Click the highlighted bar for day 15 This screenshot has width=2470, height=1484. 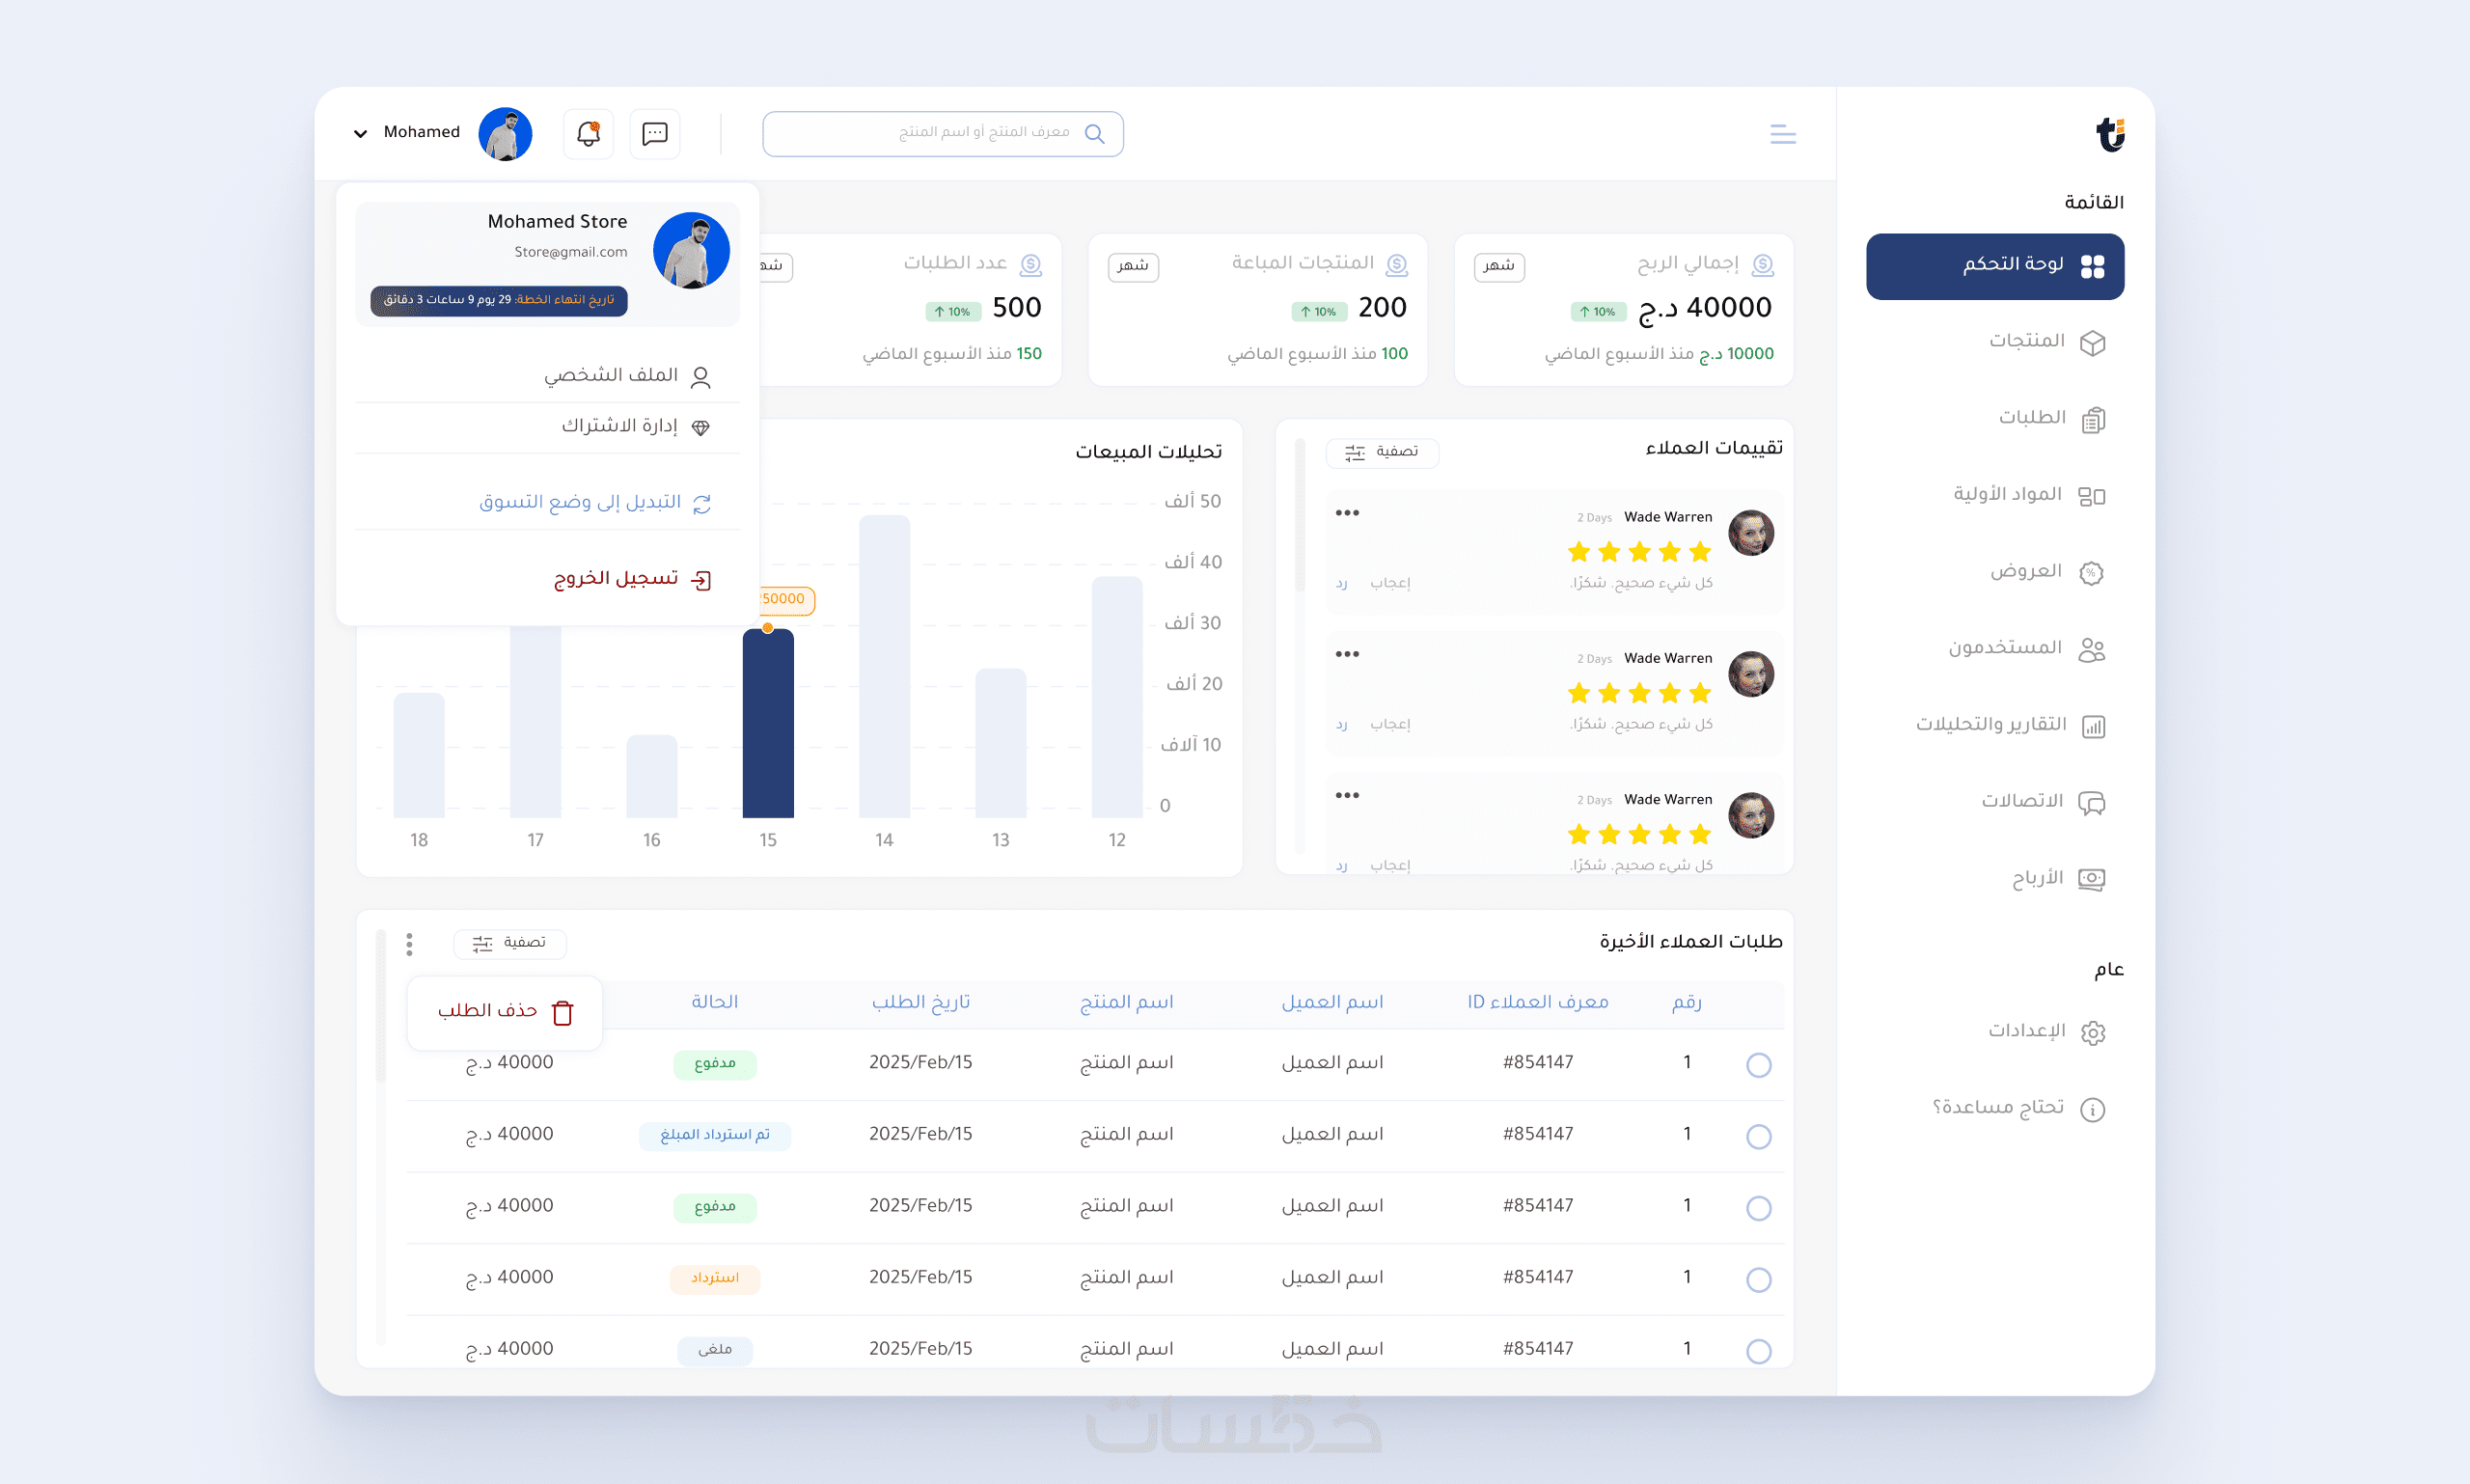pos(767,722)
